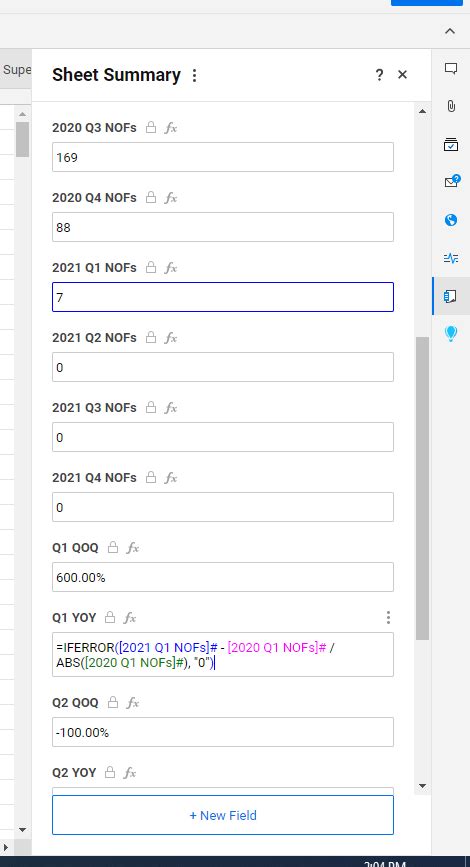This screenshot has width=470, height=867.
Task: Select the Q1 QOQ field showing 600.00%
Action: 223,577
